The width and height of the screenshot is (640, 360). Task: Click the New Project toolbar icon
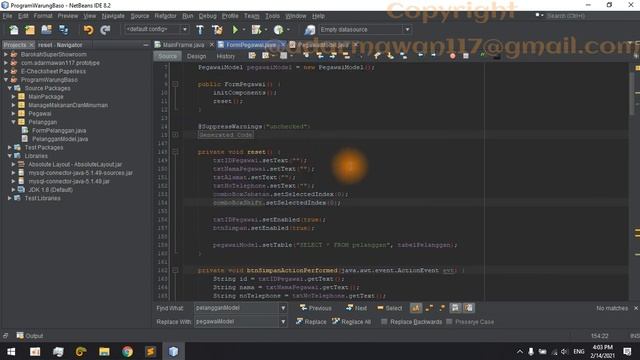(30, 30)
